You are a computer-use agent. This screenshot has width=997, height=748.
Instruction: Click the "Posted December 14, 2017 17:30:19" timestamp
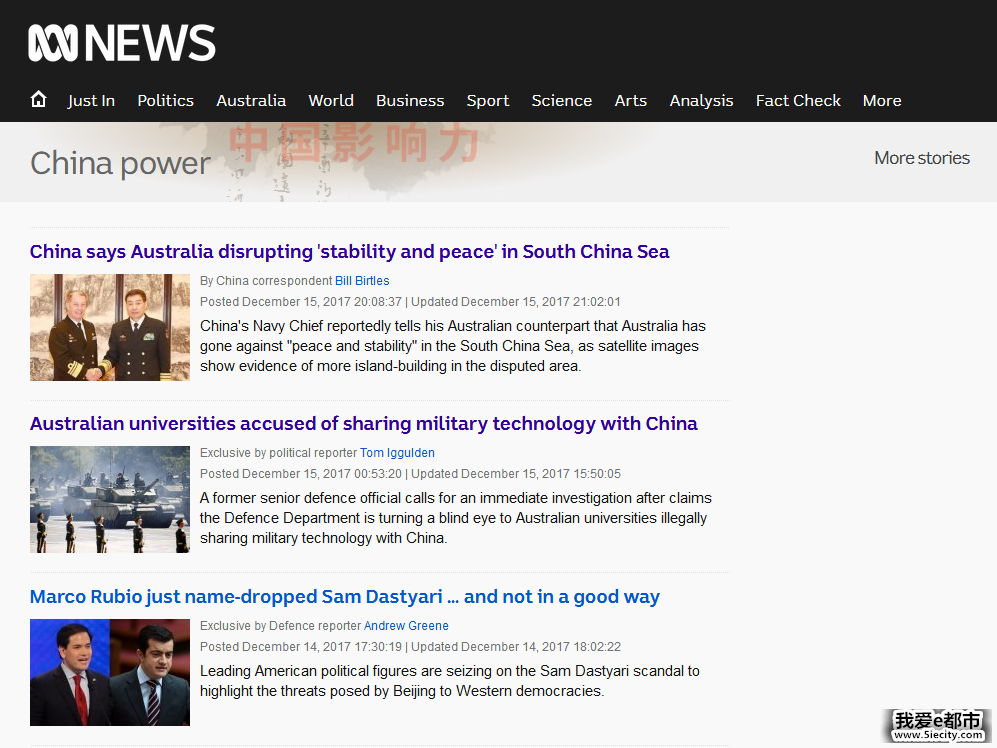click(x=301, y=646)
